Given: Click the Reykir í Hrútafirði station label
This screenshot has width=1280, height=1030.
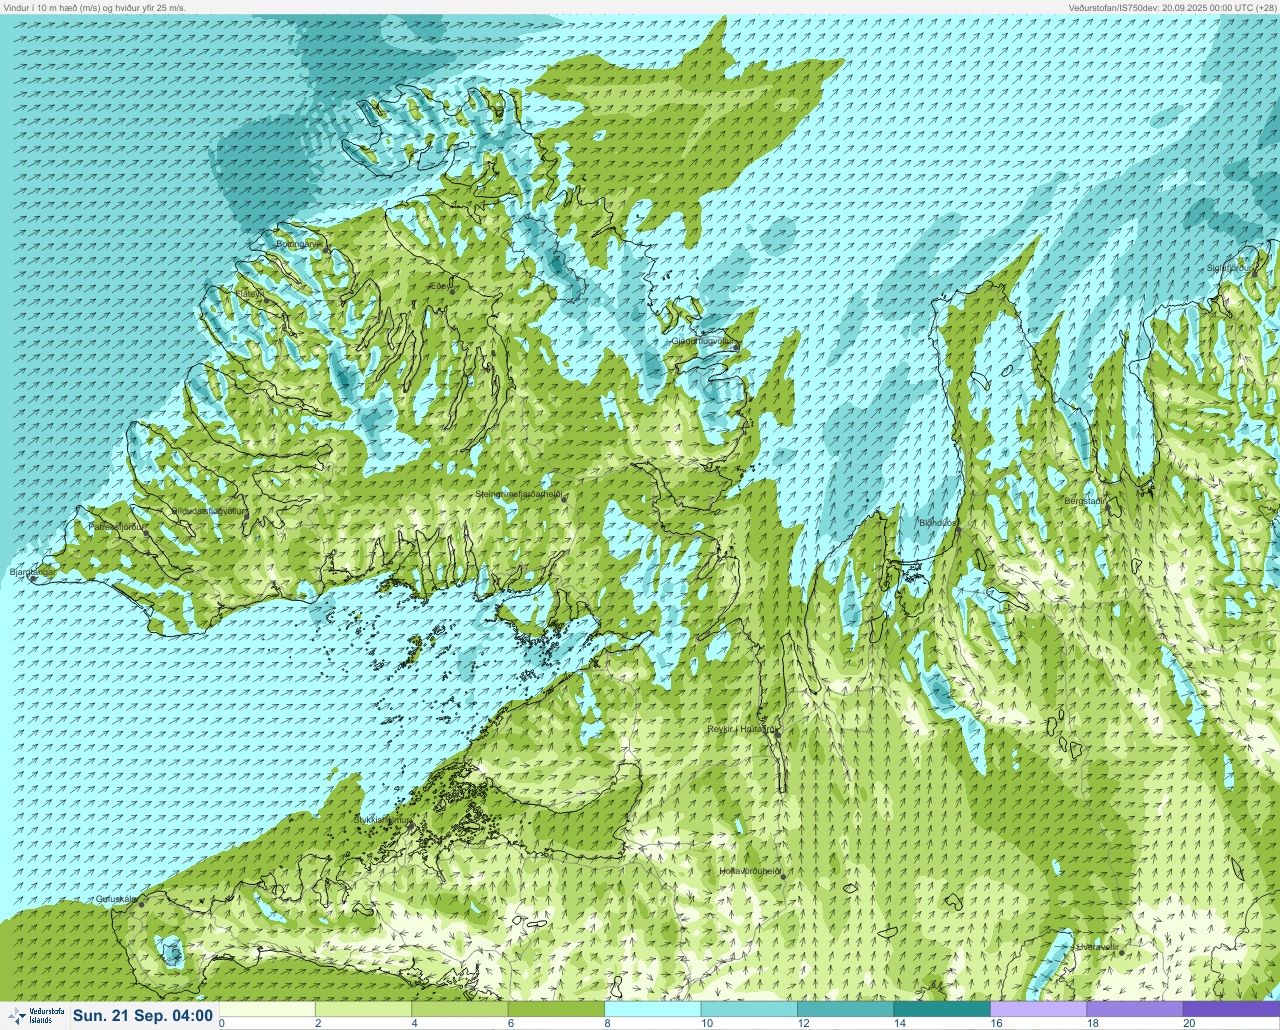Looking at the screenshot, I should click(x=741, y=729).
